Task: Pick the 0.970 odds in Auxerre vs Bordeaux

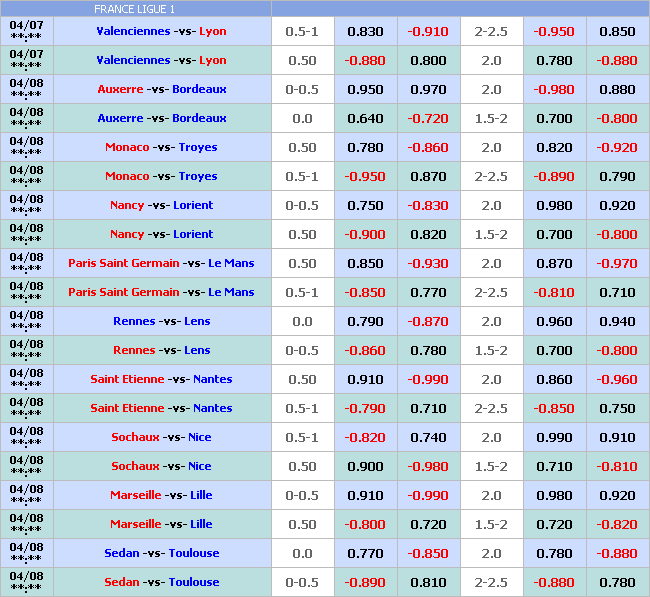Action: [x=428, y=89]
